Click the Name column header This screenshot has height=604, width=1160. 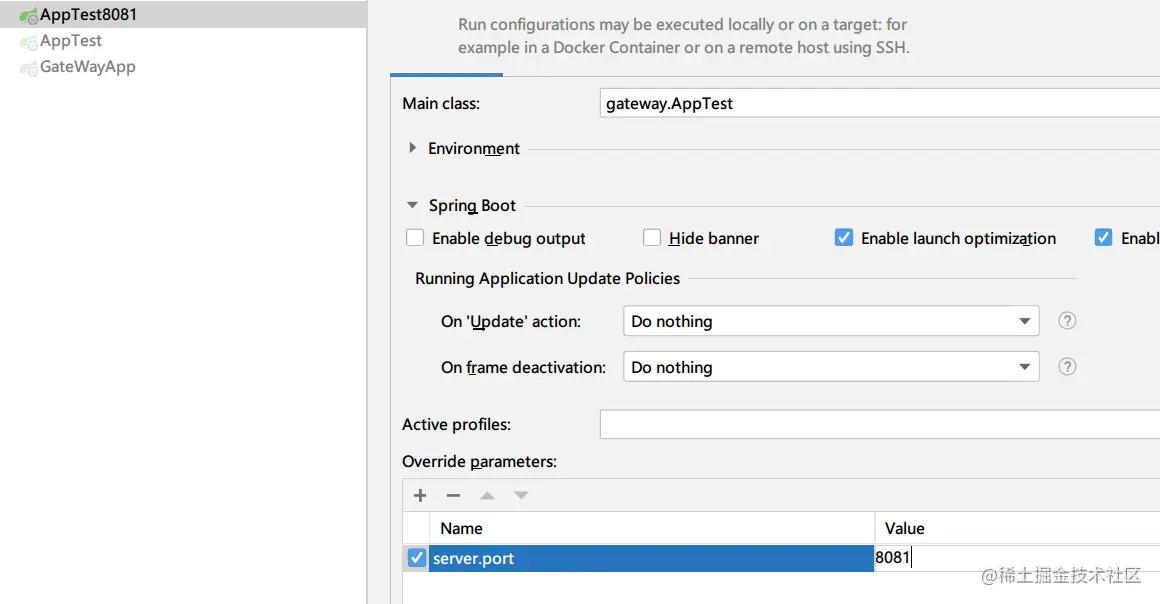652,528
